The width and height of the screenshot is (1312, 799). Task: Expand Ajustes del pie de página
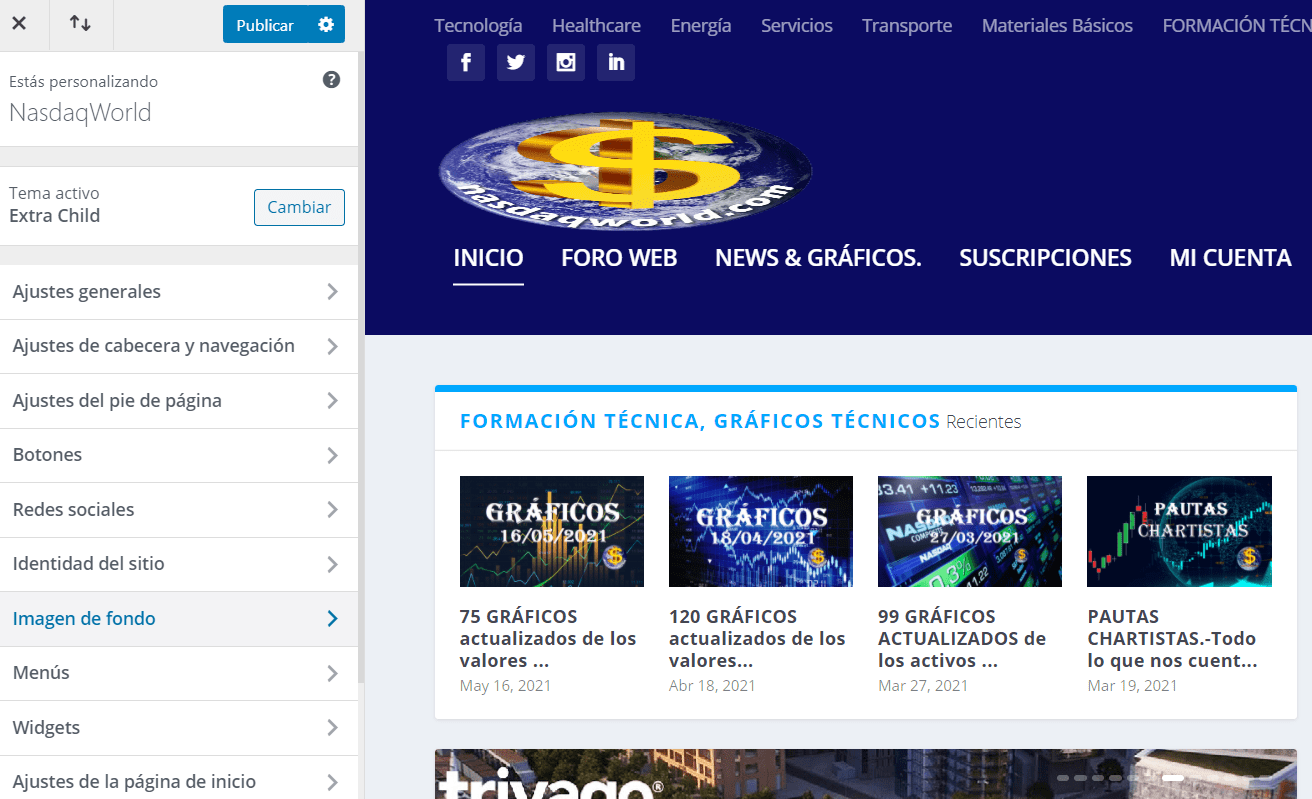(x=179, y=401)
